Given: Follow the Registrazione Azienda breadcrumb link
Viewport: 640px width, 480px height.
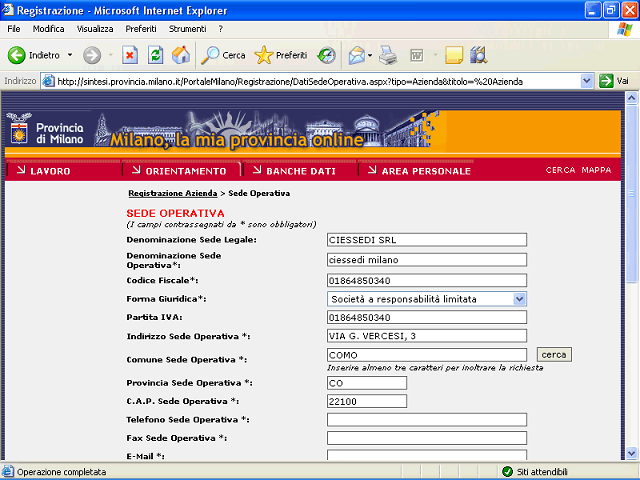Looking at the screenshot, I should tap(172, 192).
